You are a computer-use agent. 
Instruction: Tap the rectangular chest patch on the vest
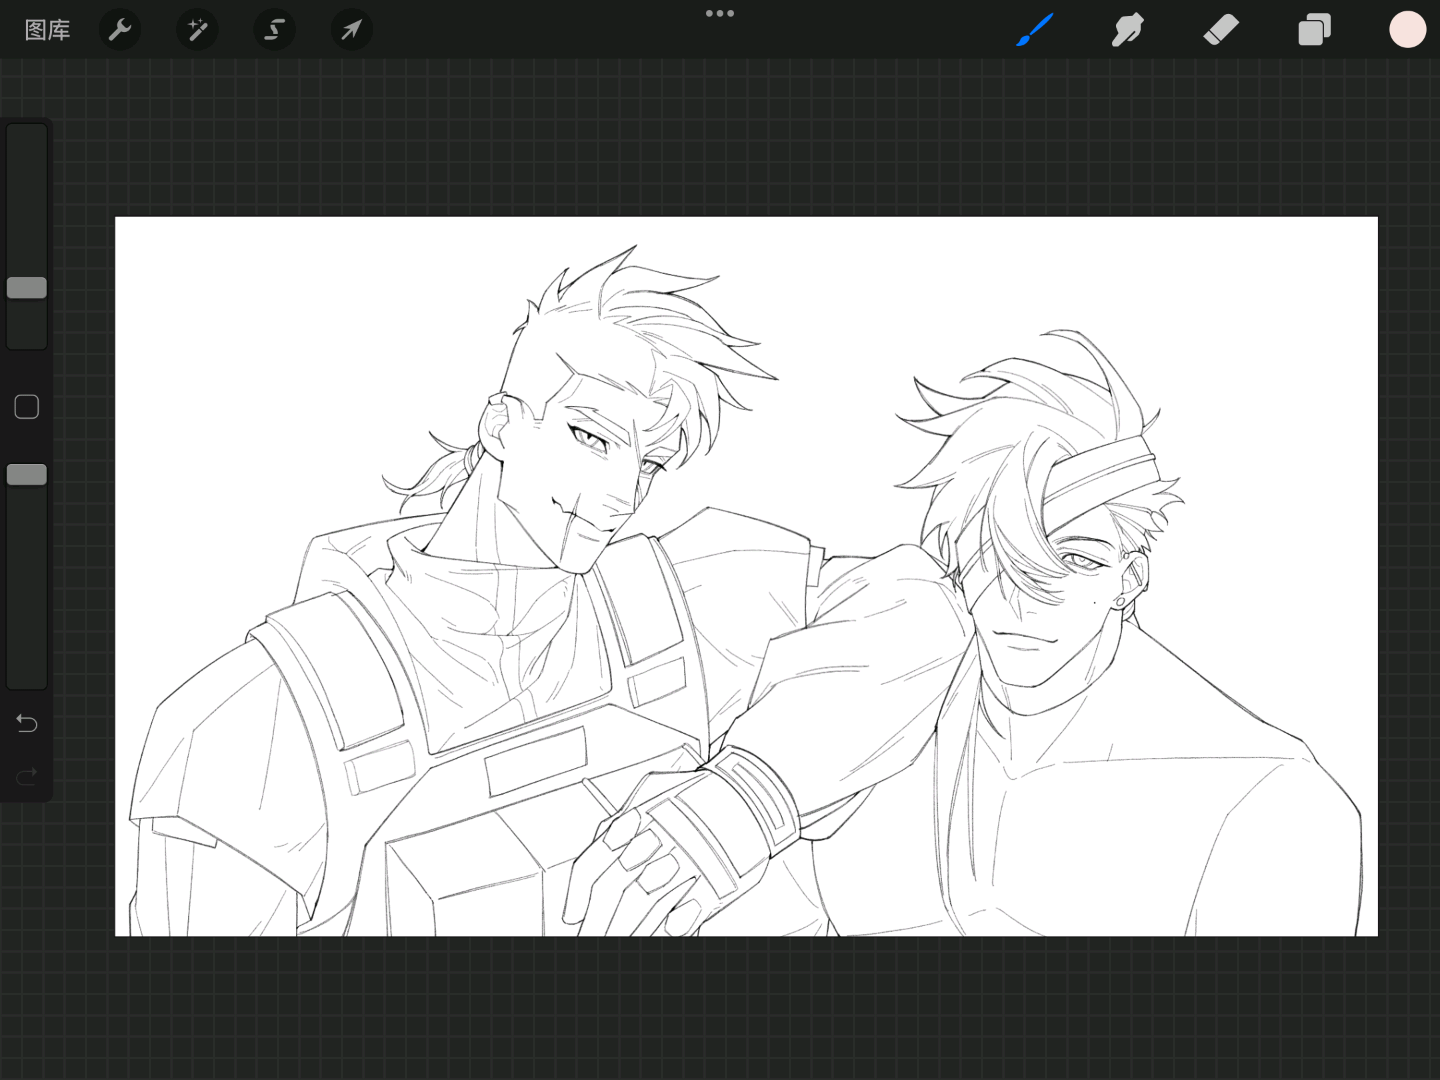pyautogui.click(x=536, y=760)
